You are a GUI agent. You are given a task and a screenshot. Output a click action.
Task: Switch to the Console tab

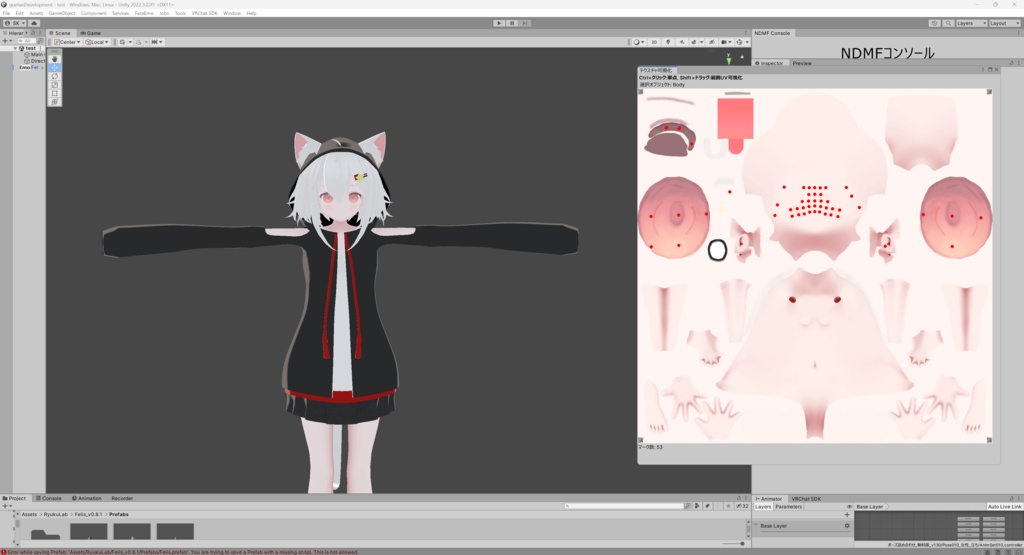[49, 498]
